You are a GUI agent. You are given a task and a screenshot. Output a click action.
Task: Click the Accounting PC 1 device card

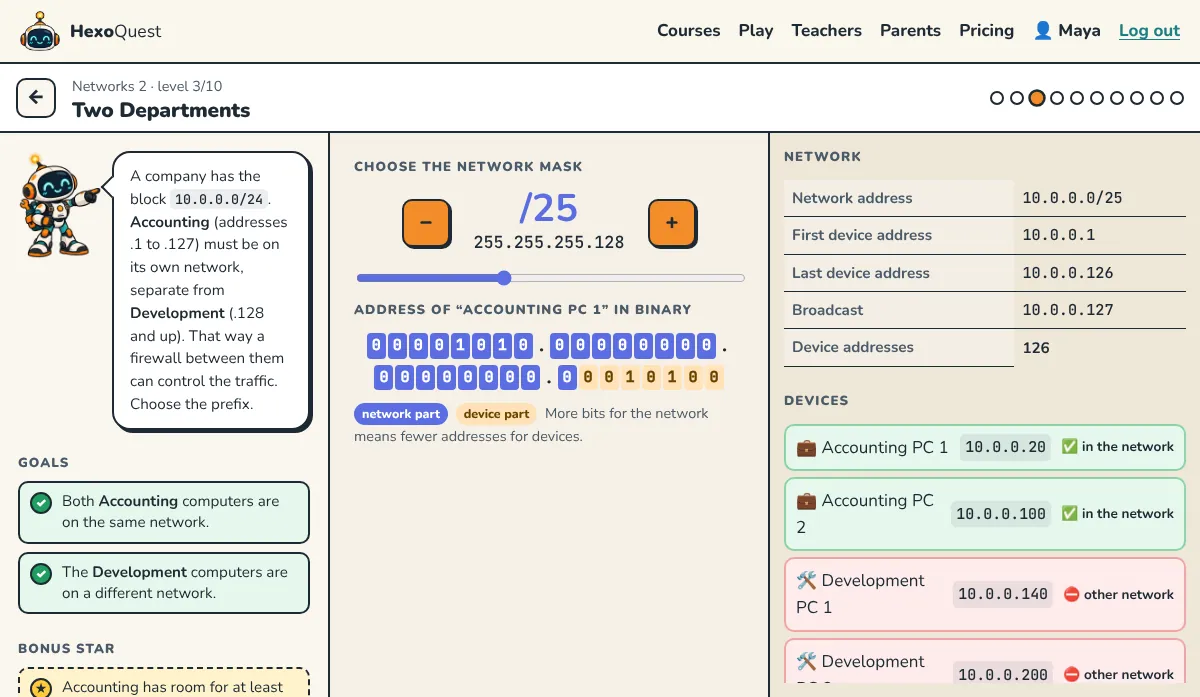[985, 448]
